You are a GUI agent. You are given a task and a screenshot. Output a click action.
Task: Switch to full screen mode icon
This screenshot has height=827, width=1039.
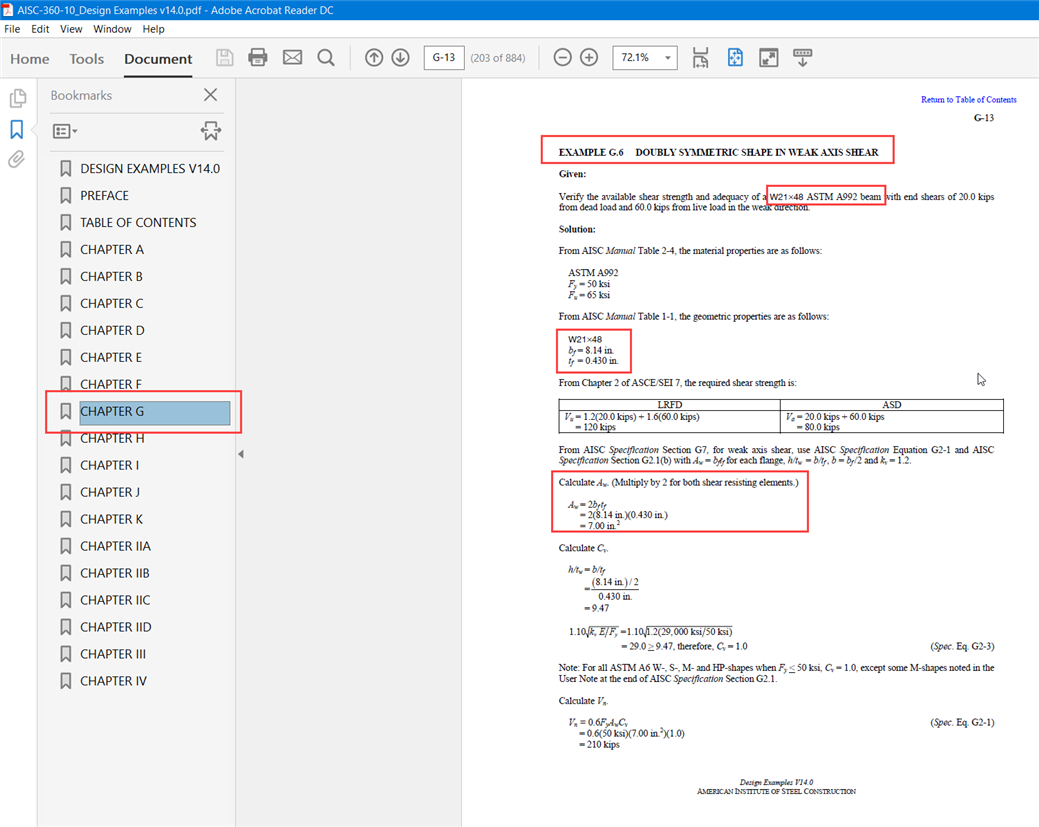[x=768, y=58]
